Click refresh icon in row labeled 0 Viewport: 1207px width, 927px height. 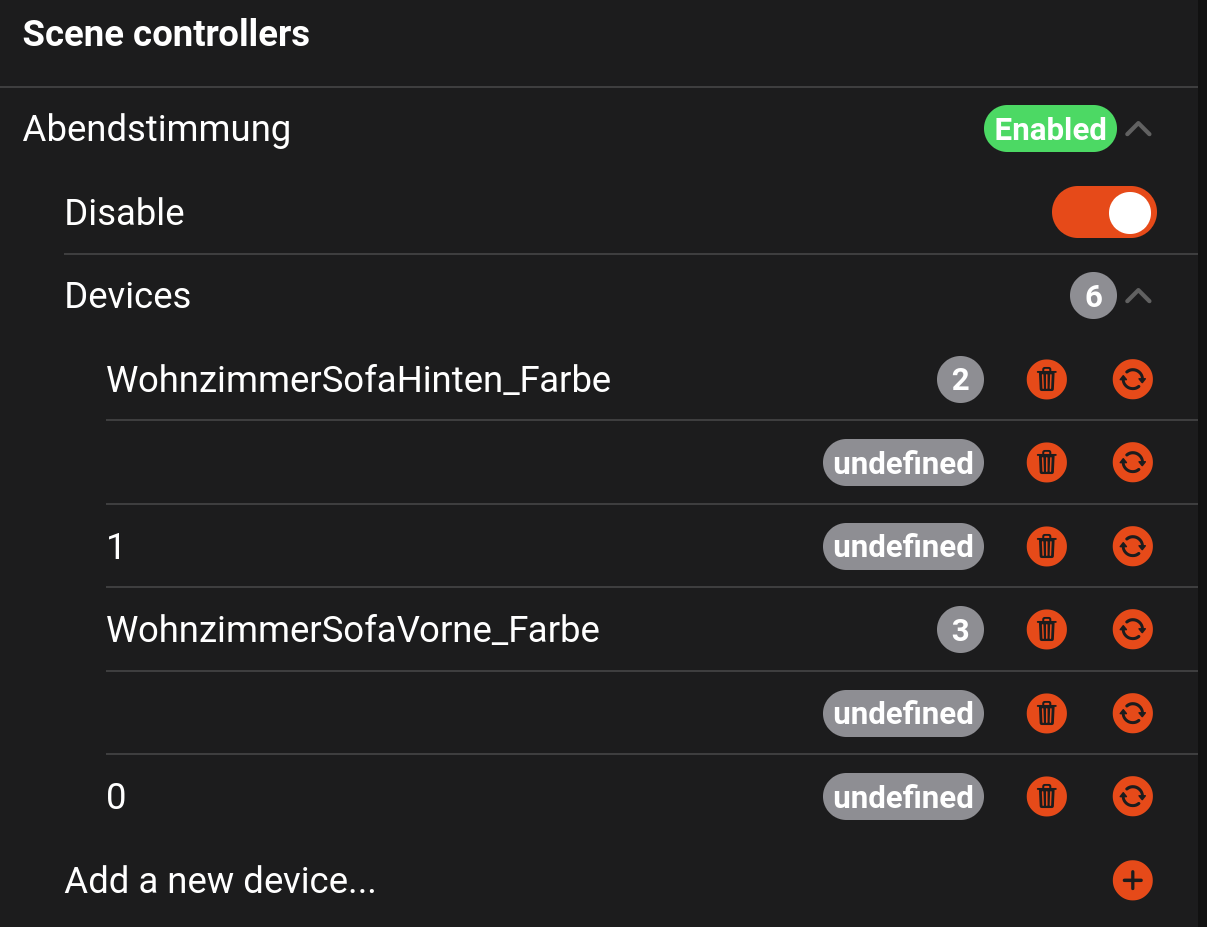point(1132,797)
